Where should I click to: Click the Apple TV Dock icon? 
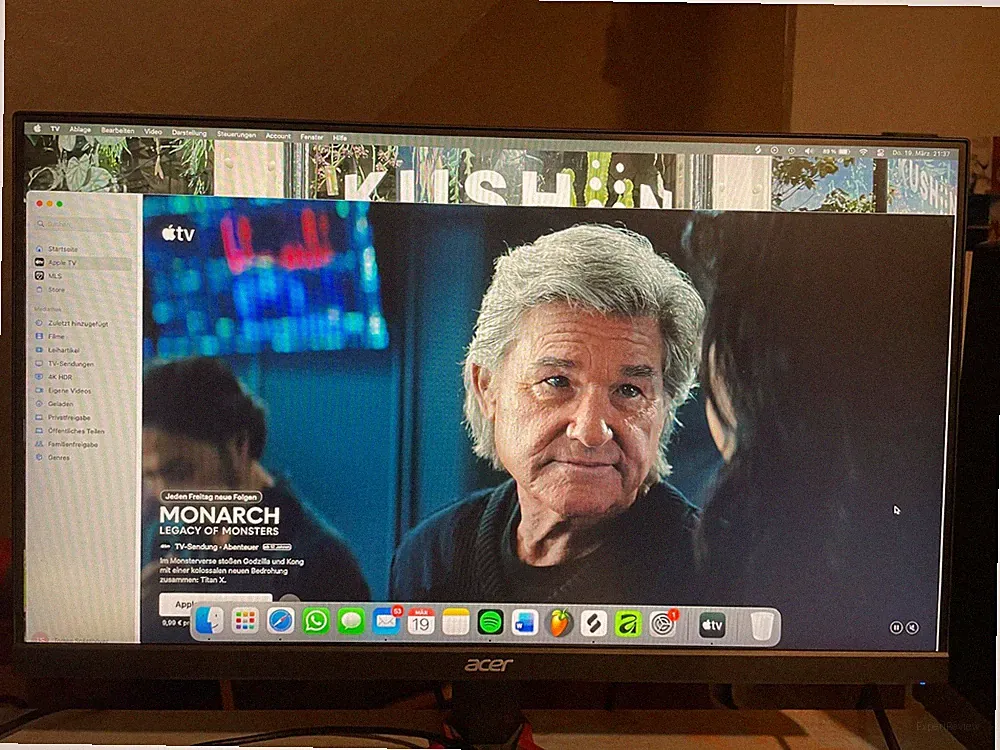tap(712, 626)
